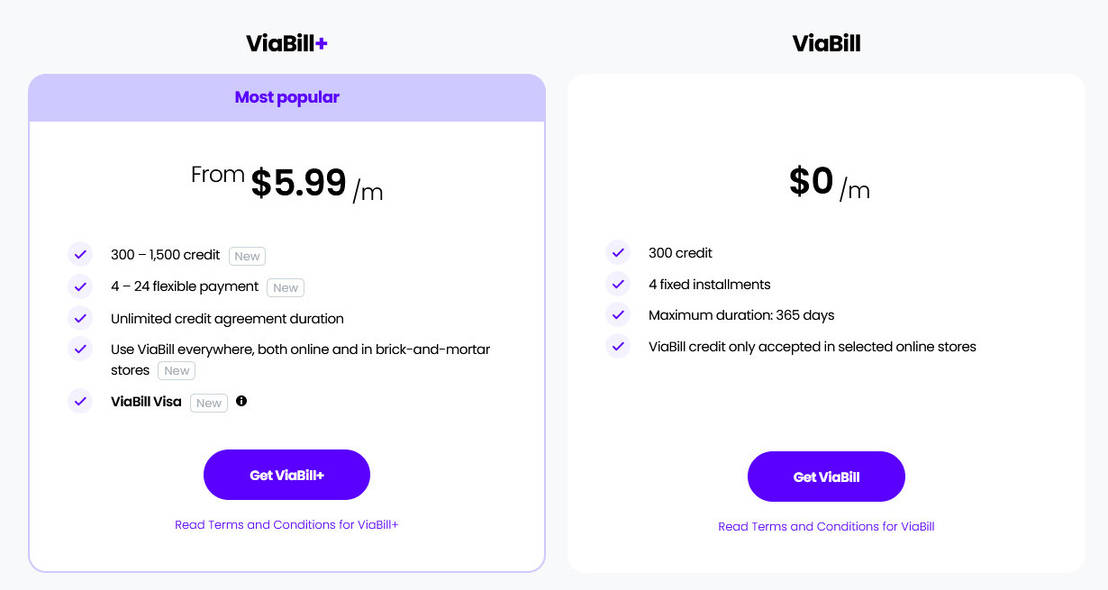Click the New badge under brick-and-mortar stores line
Viewport: 1108px width, 590px height.
coord(176,370)
